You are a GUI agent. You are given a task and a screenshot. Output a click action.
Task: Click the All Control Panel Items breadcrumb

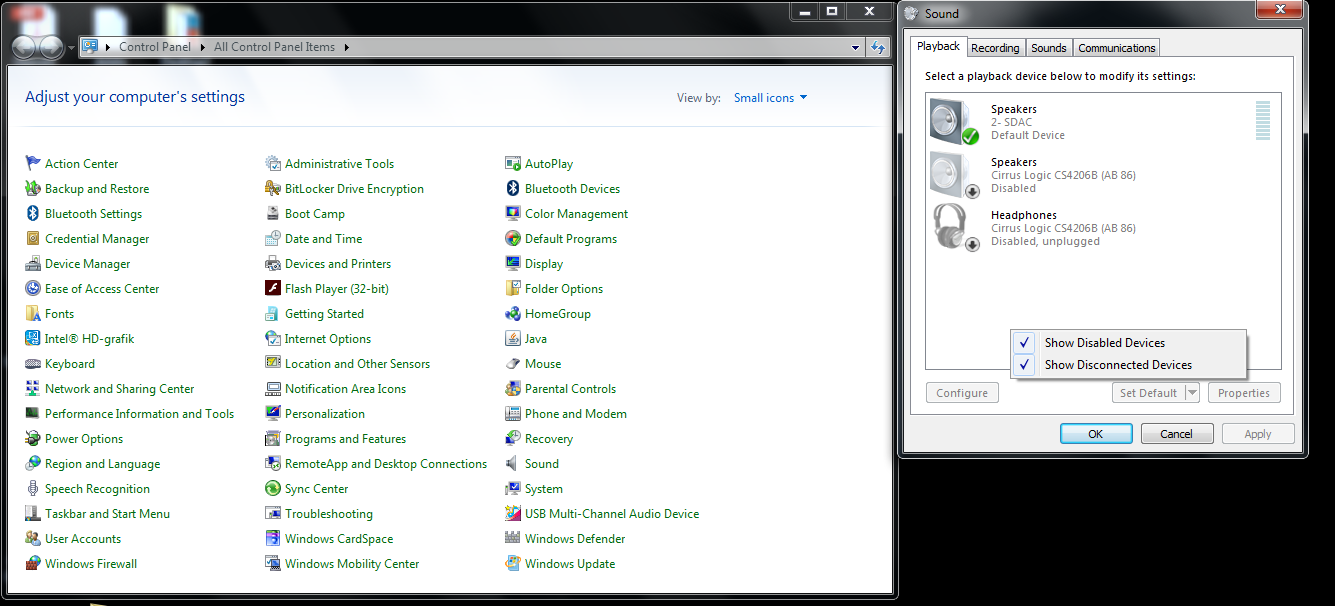tap(275, 47)
